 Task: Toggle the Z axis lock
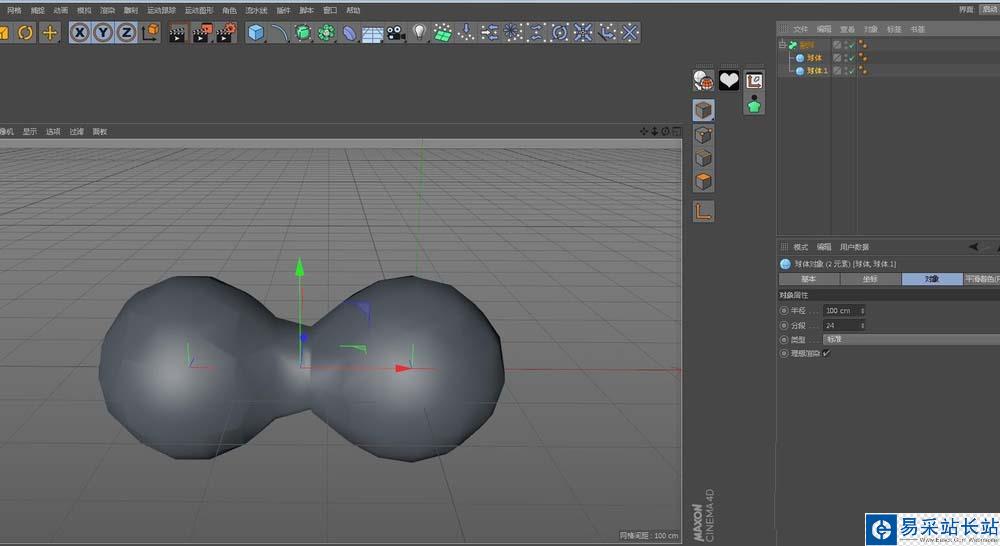tap(126, 32)
